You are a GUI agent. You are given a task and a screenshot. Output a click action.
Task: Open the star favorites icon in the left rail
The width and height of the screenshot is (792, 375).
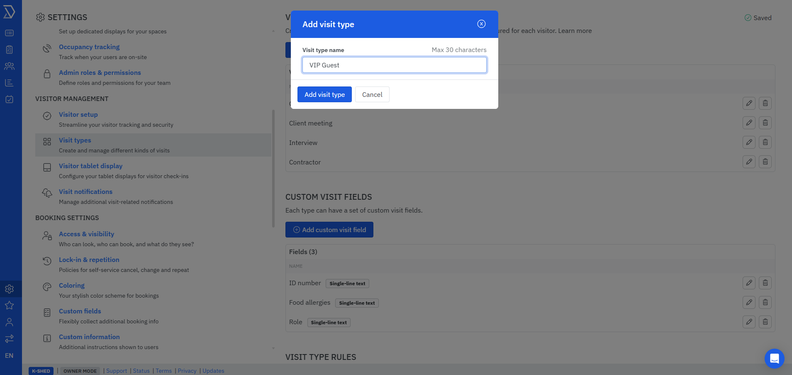point(9,305)
